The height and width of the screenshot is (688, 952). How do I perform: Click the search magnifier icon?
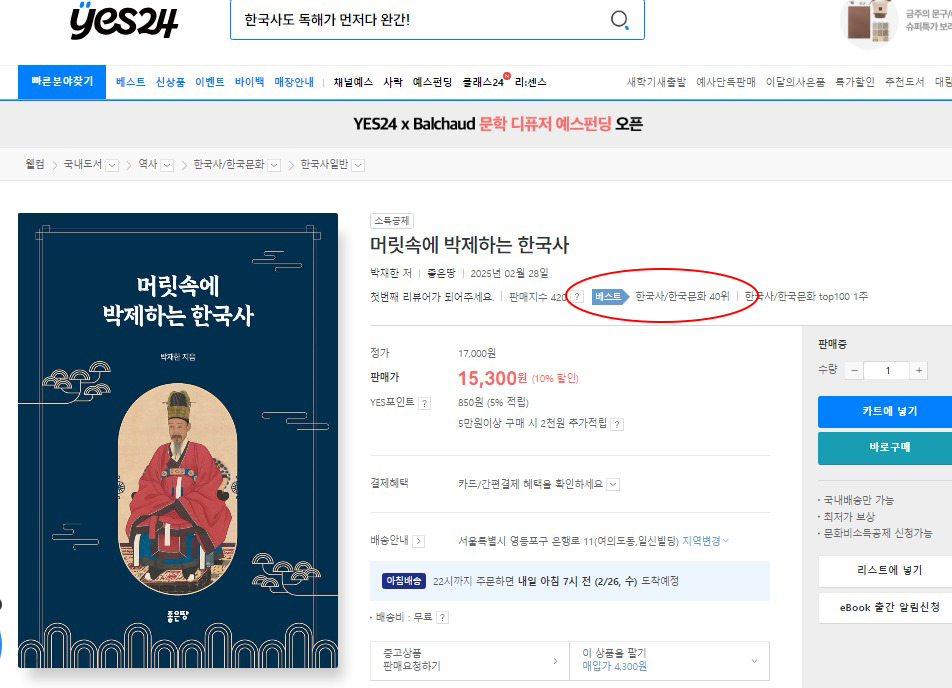click(x=619, y=20)
